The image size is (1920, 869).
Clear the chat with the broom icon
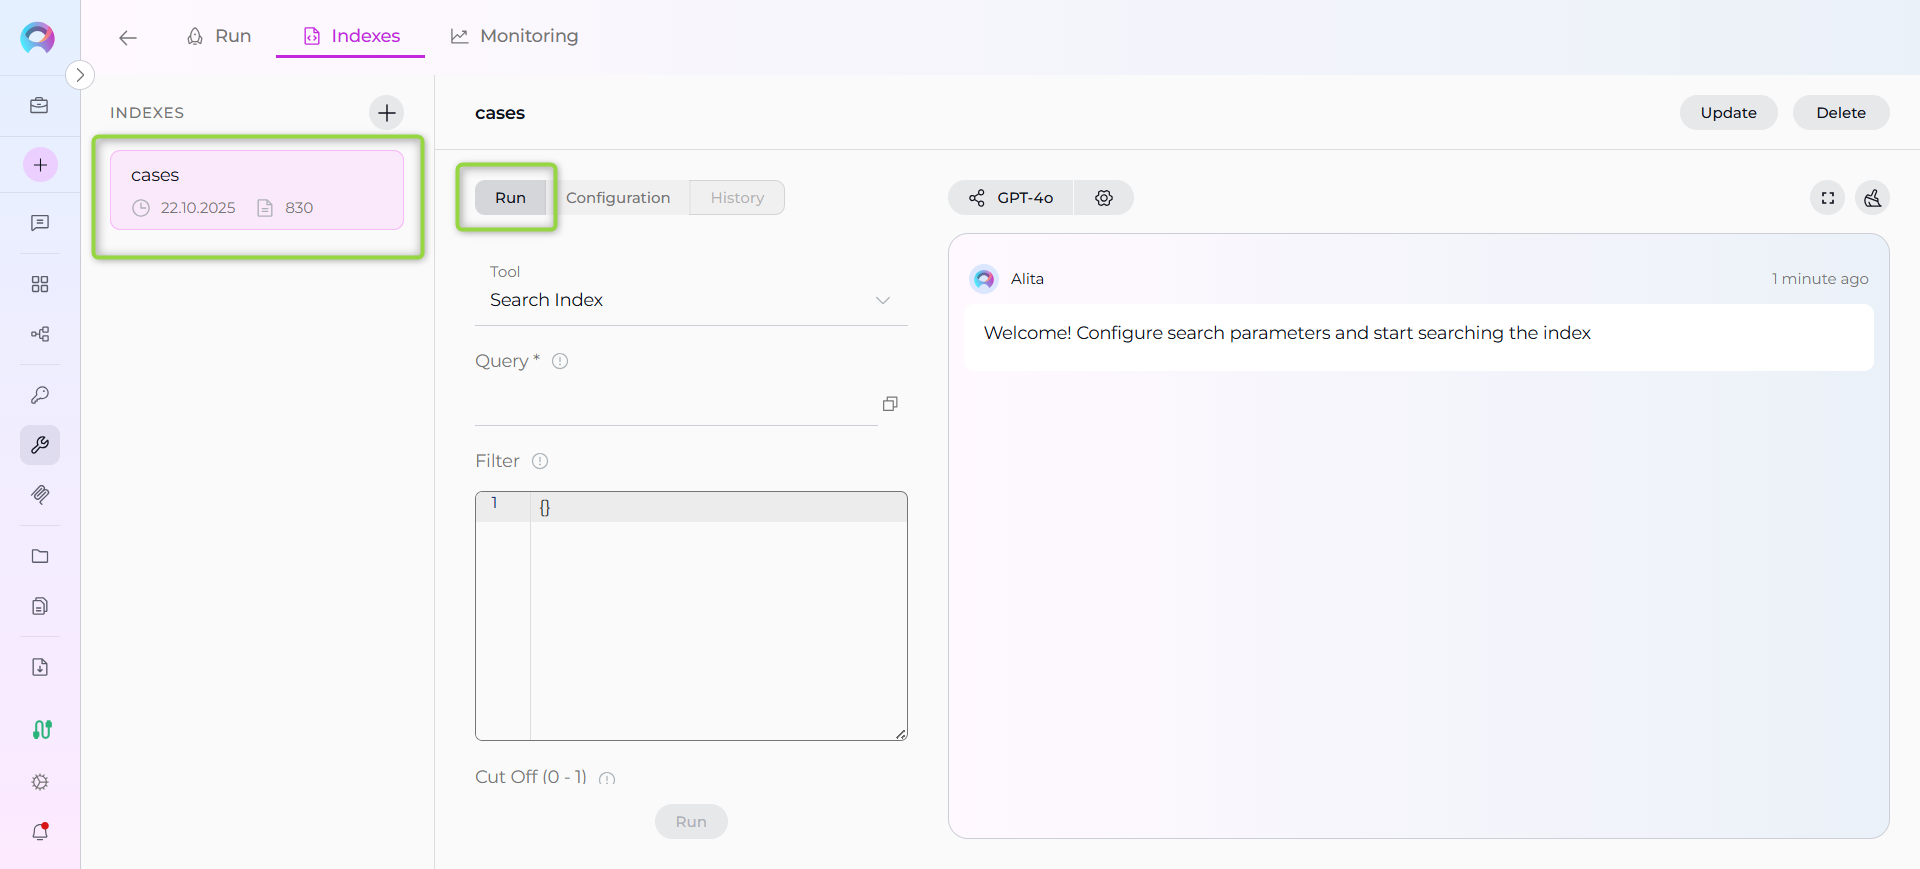[x=1872, y=198]
